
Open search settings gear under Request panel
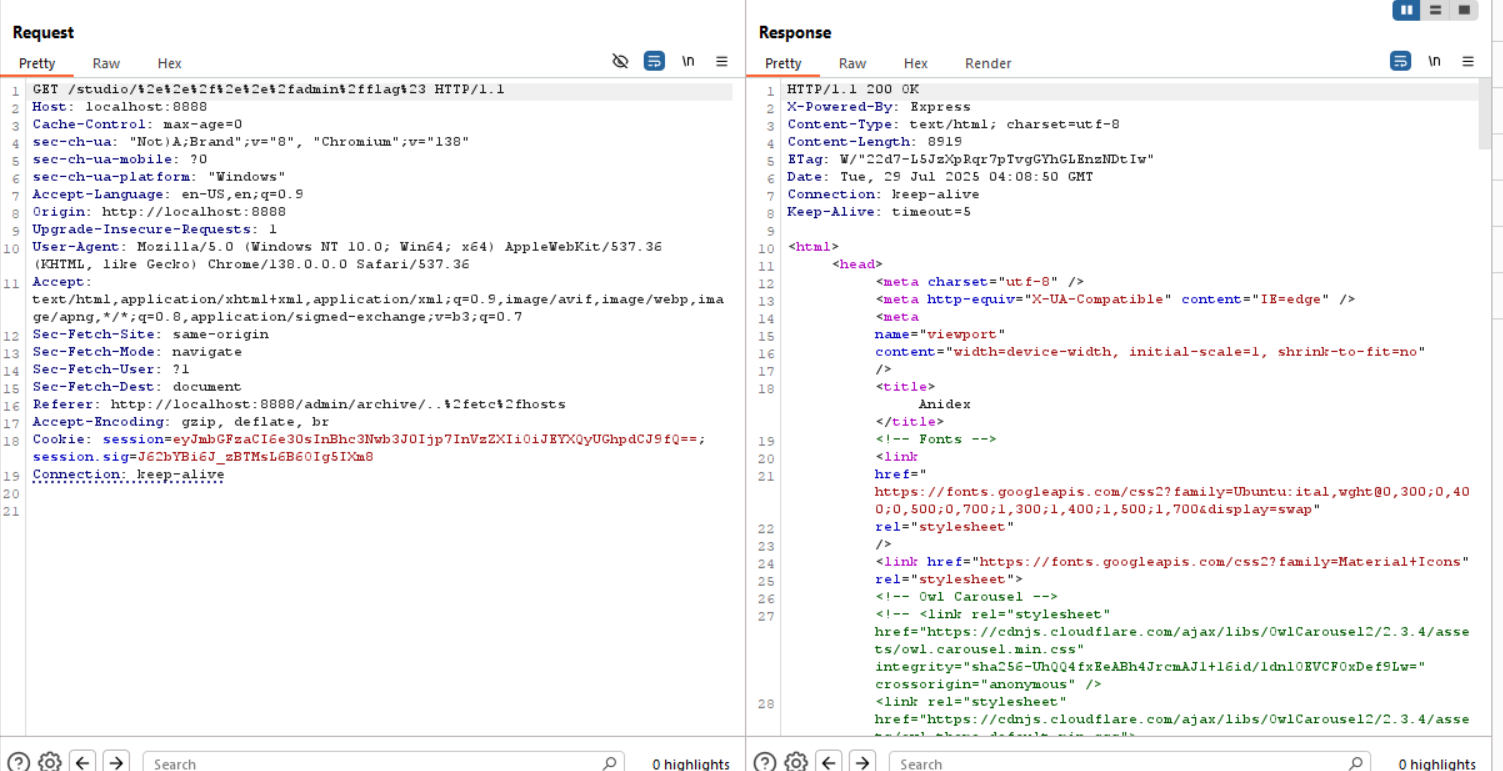pyautogui.click(x=50, y=763)
